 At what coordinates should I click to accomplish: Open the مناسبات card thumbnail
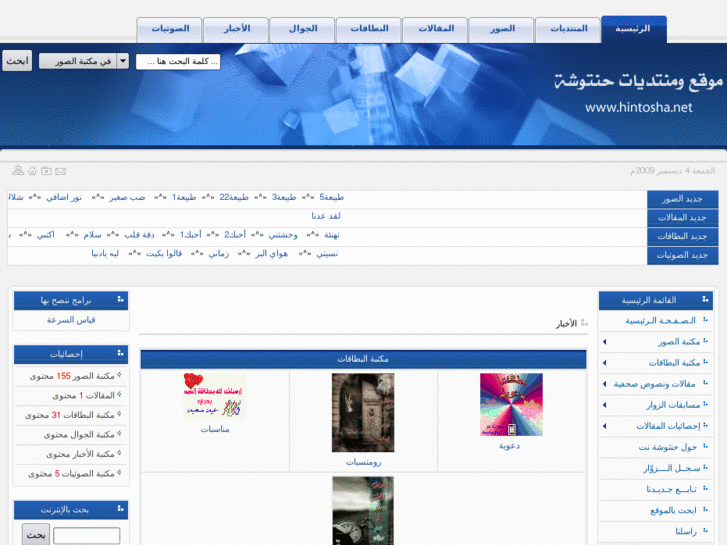click(215, 396)
